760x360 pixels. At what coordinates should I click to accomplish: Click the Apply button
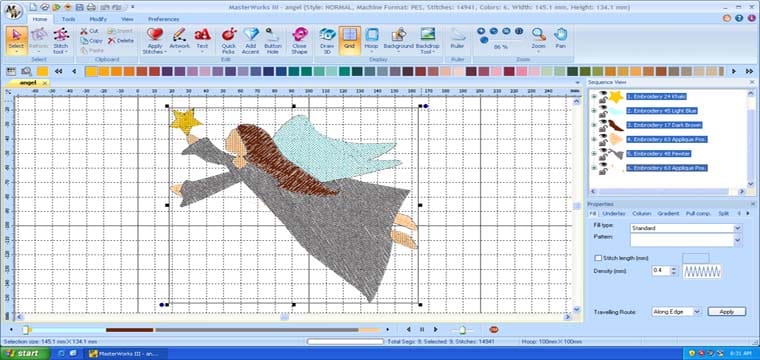pos(727,312)
